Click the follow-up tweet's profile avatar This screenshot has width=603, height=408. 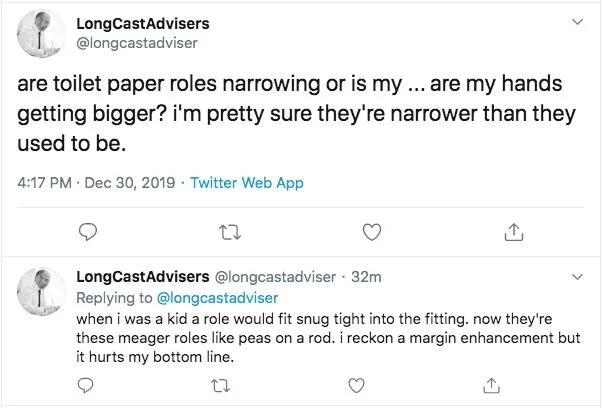(39, 289)
